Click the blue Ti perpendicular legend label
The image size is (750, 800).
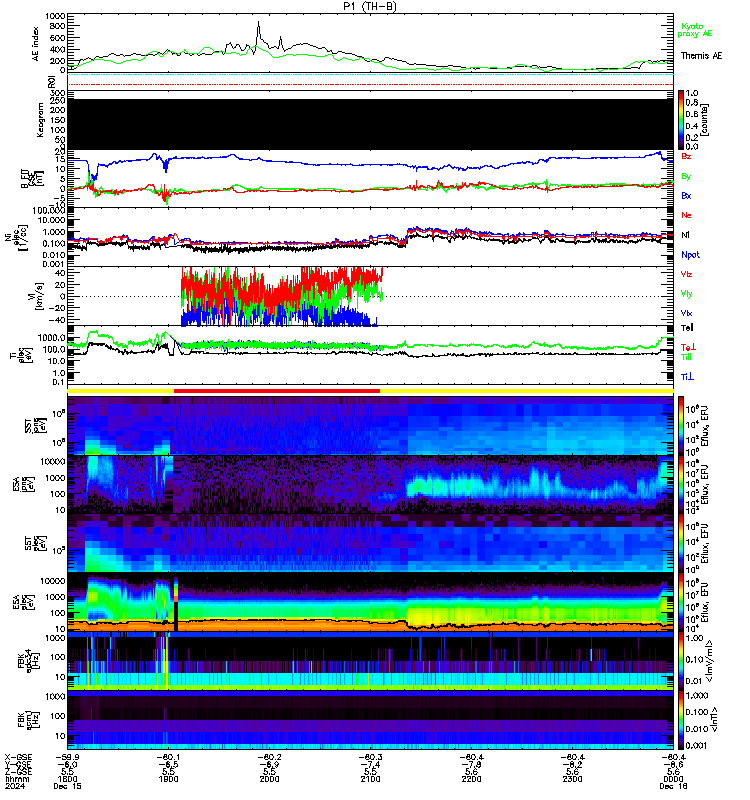pyautogui.click(x=687, y=377)
